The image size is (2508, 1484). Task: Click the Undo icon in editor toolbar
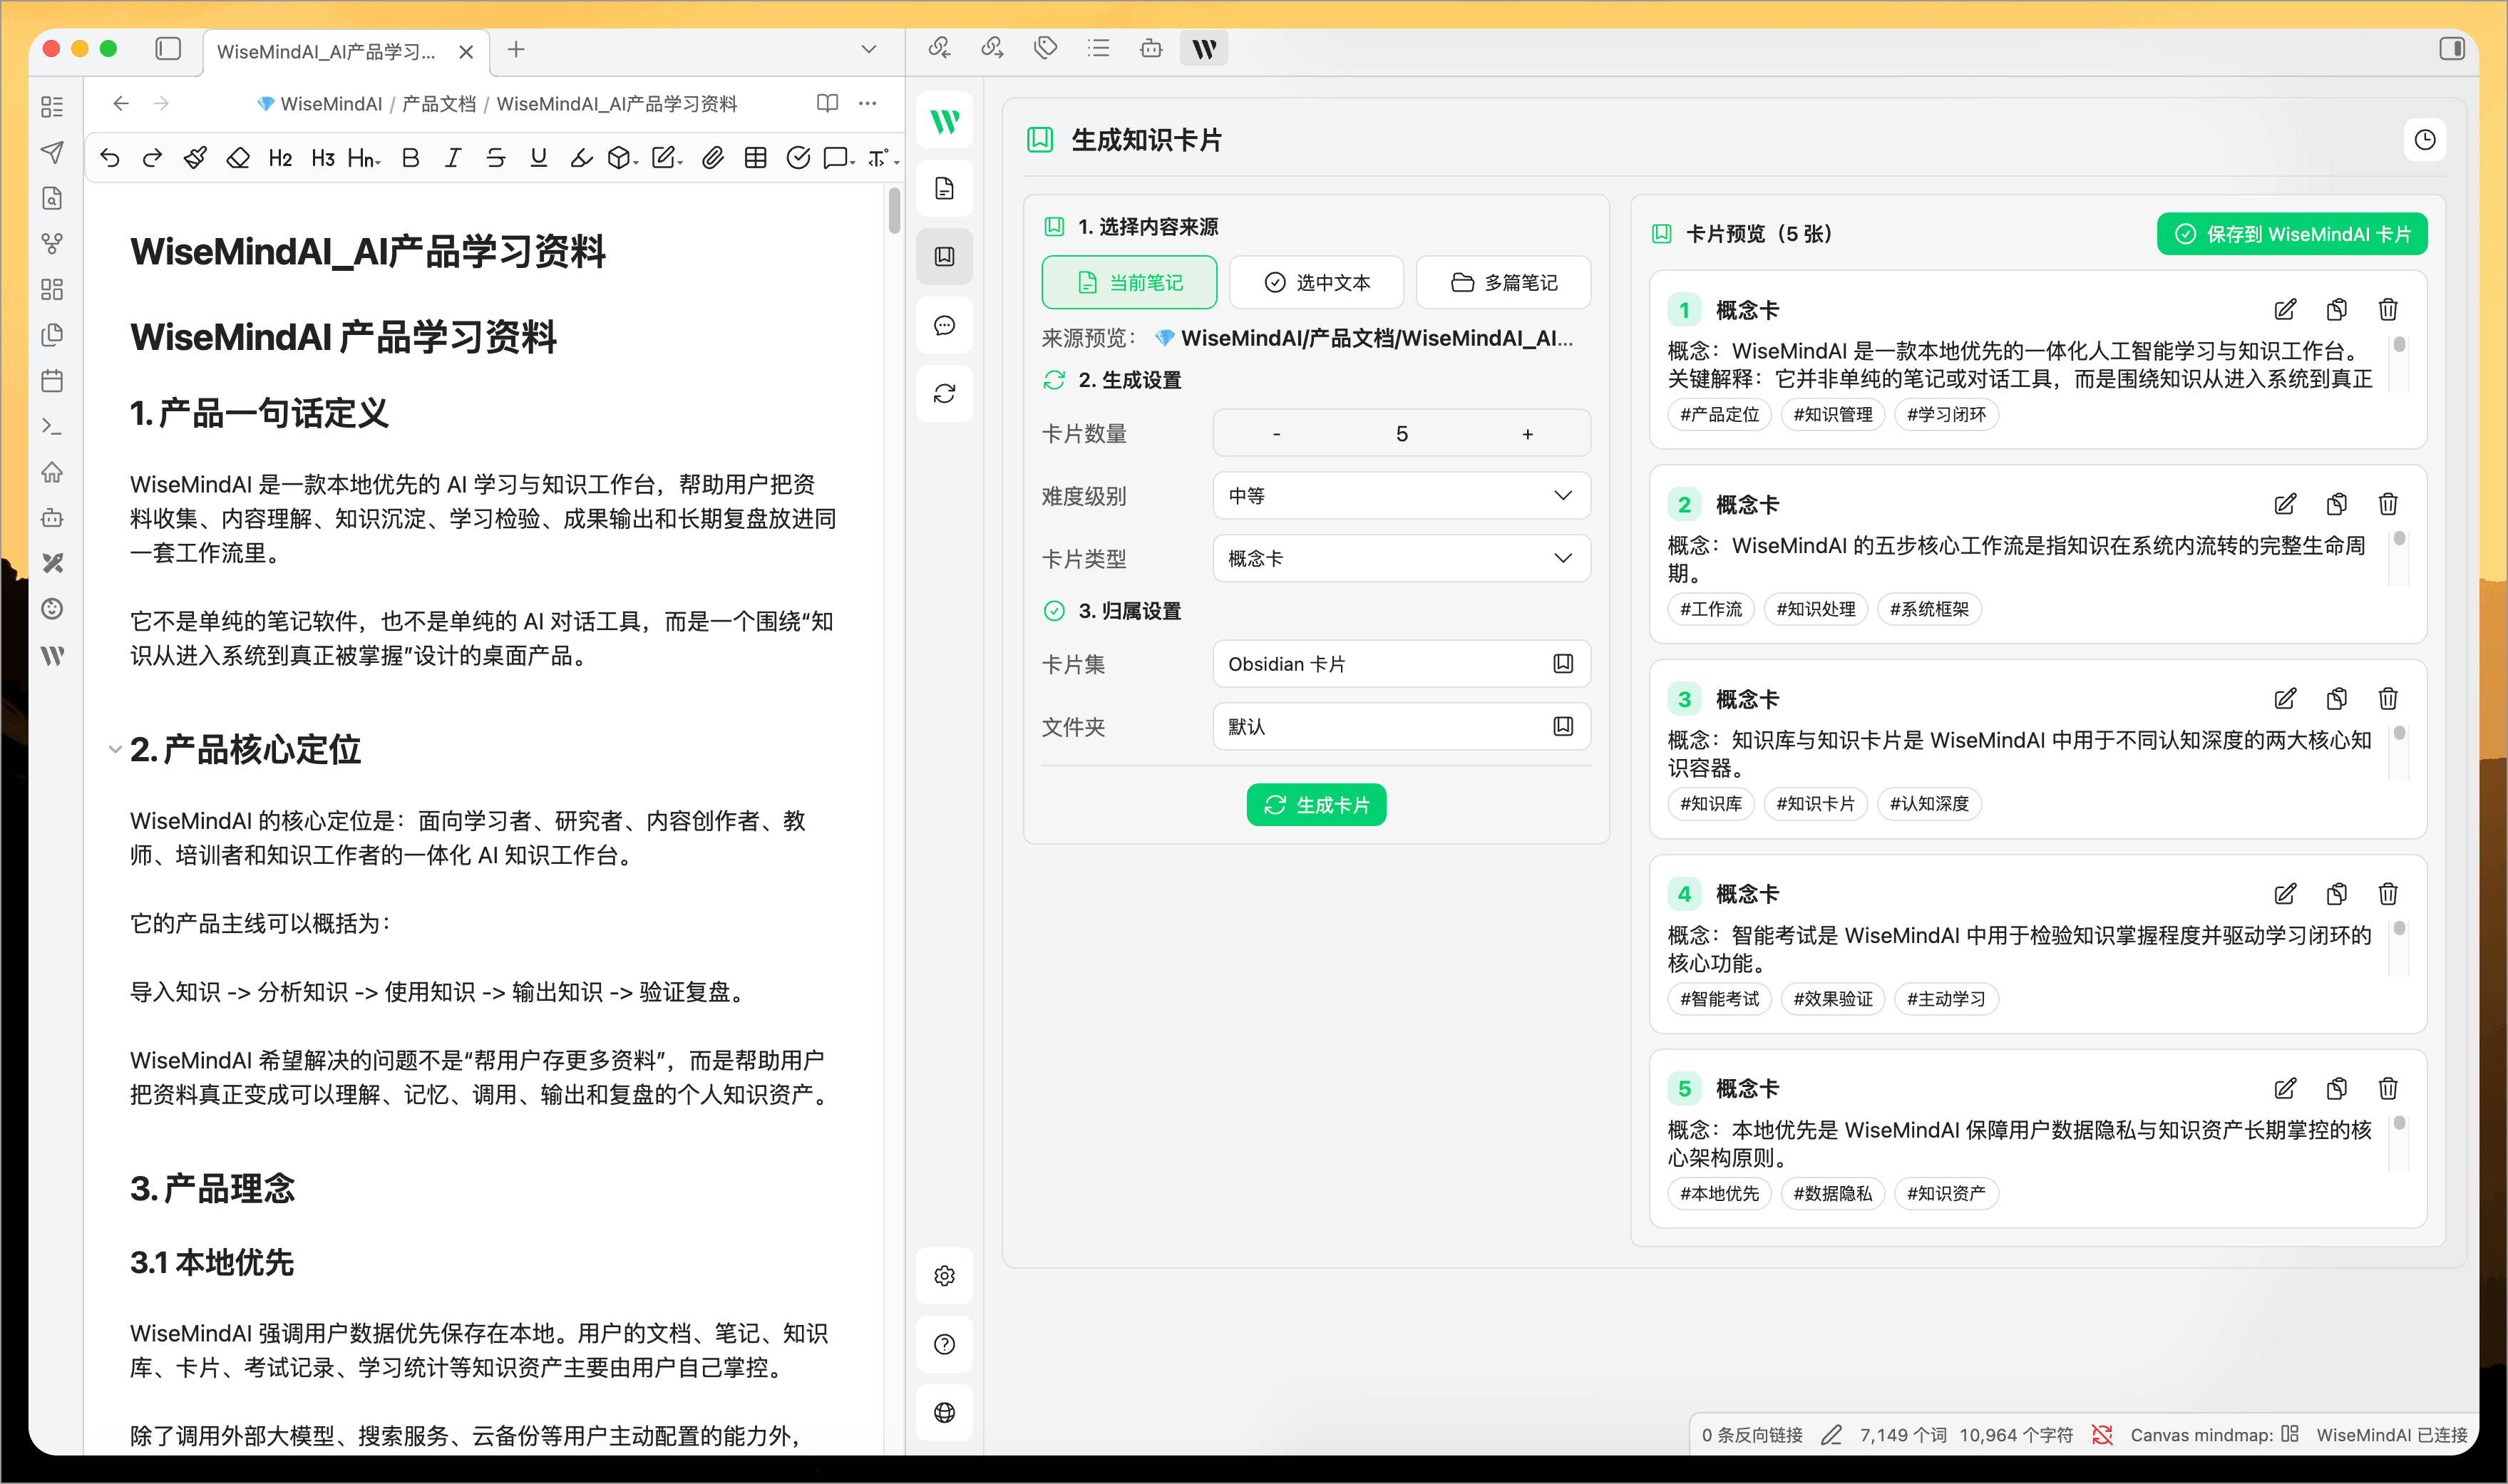pyautogui.click(x=110, y=158)
